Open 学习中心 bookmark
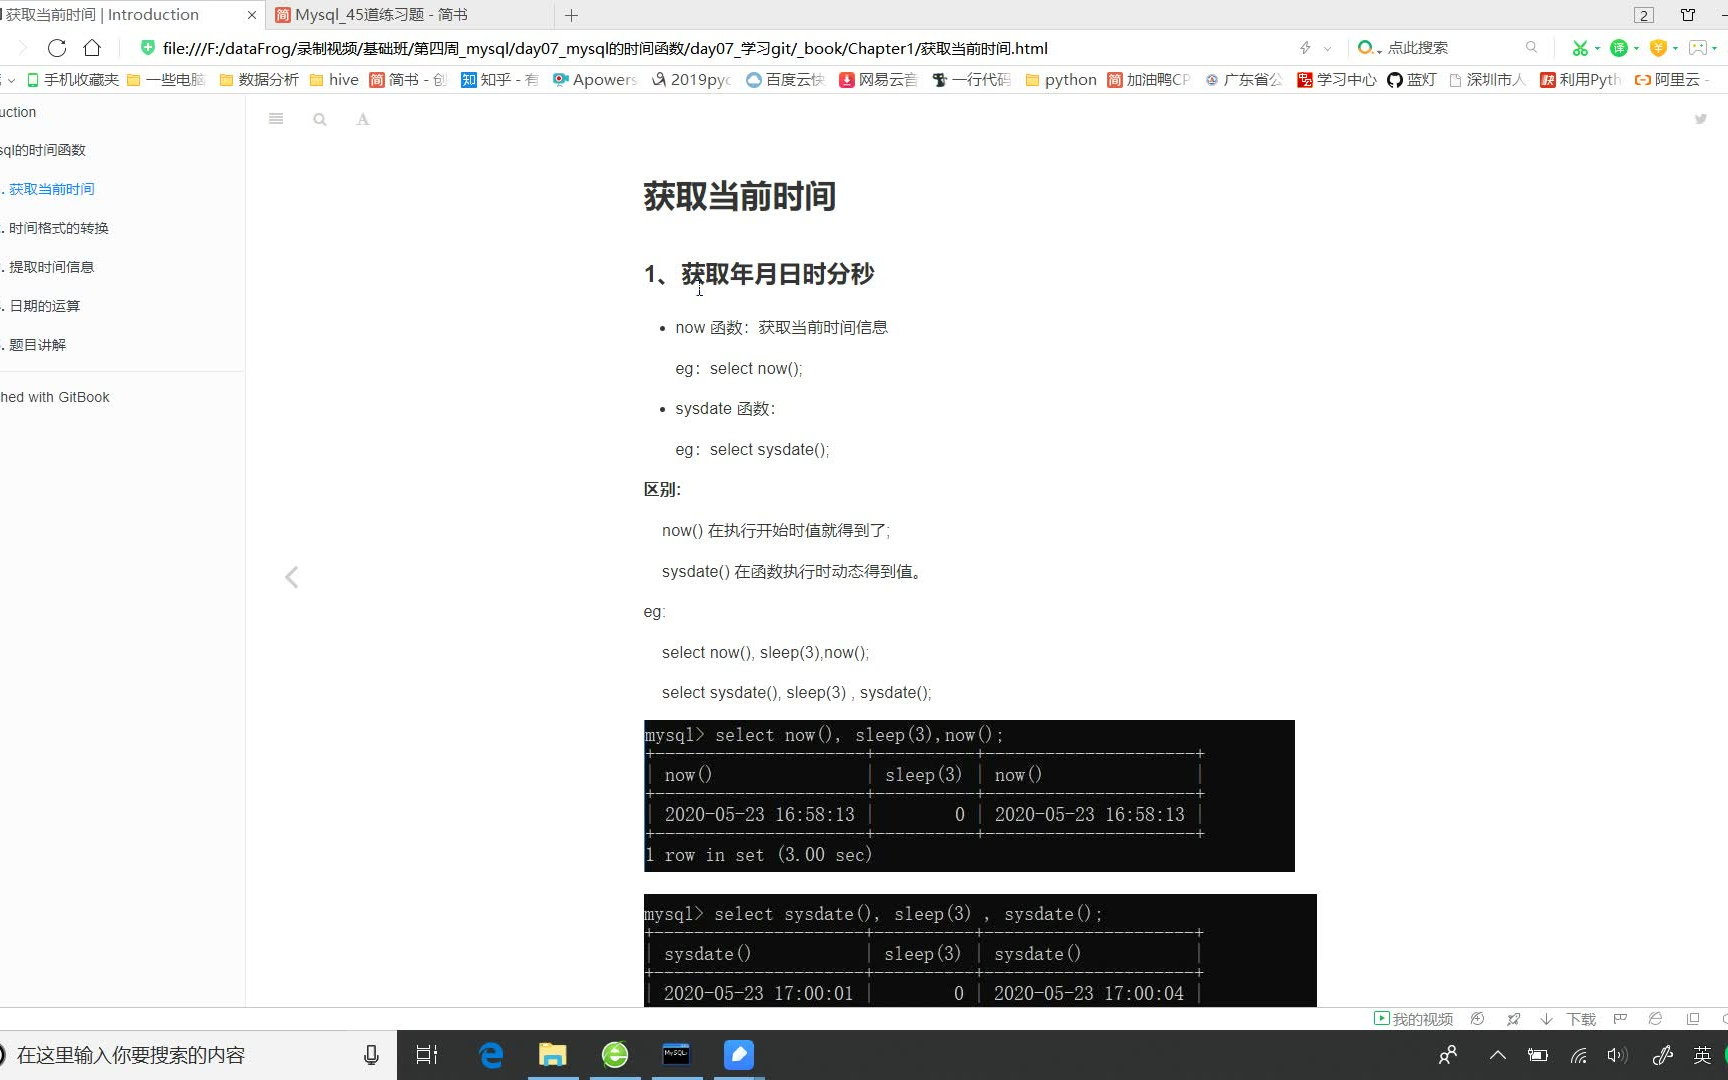Viewport: 1728px width, 1080px height. [1336, 79]
